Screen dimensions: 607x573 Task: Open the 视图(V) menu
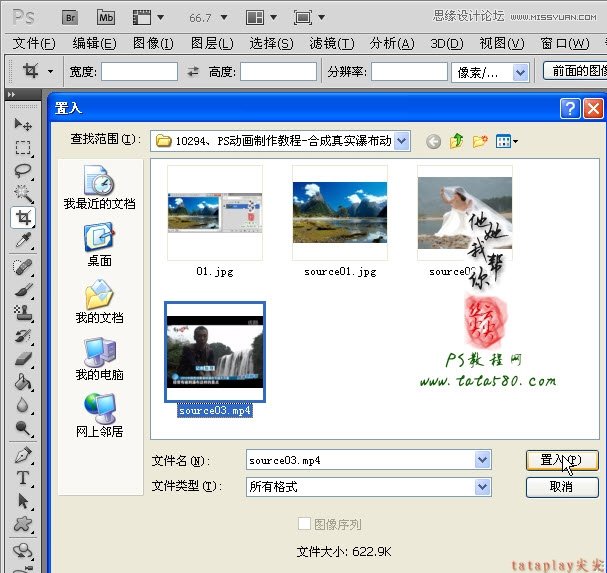(x=502, y=43)
